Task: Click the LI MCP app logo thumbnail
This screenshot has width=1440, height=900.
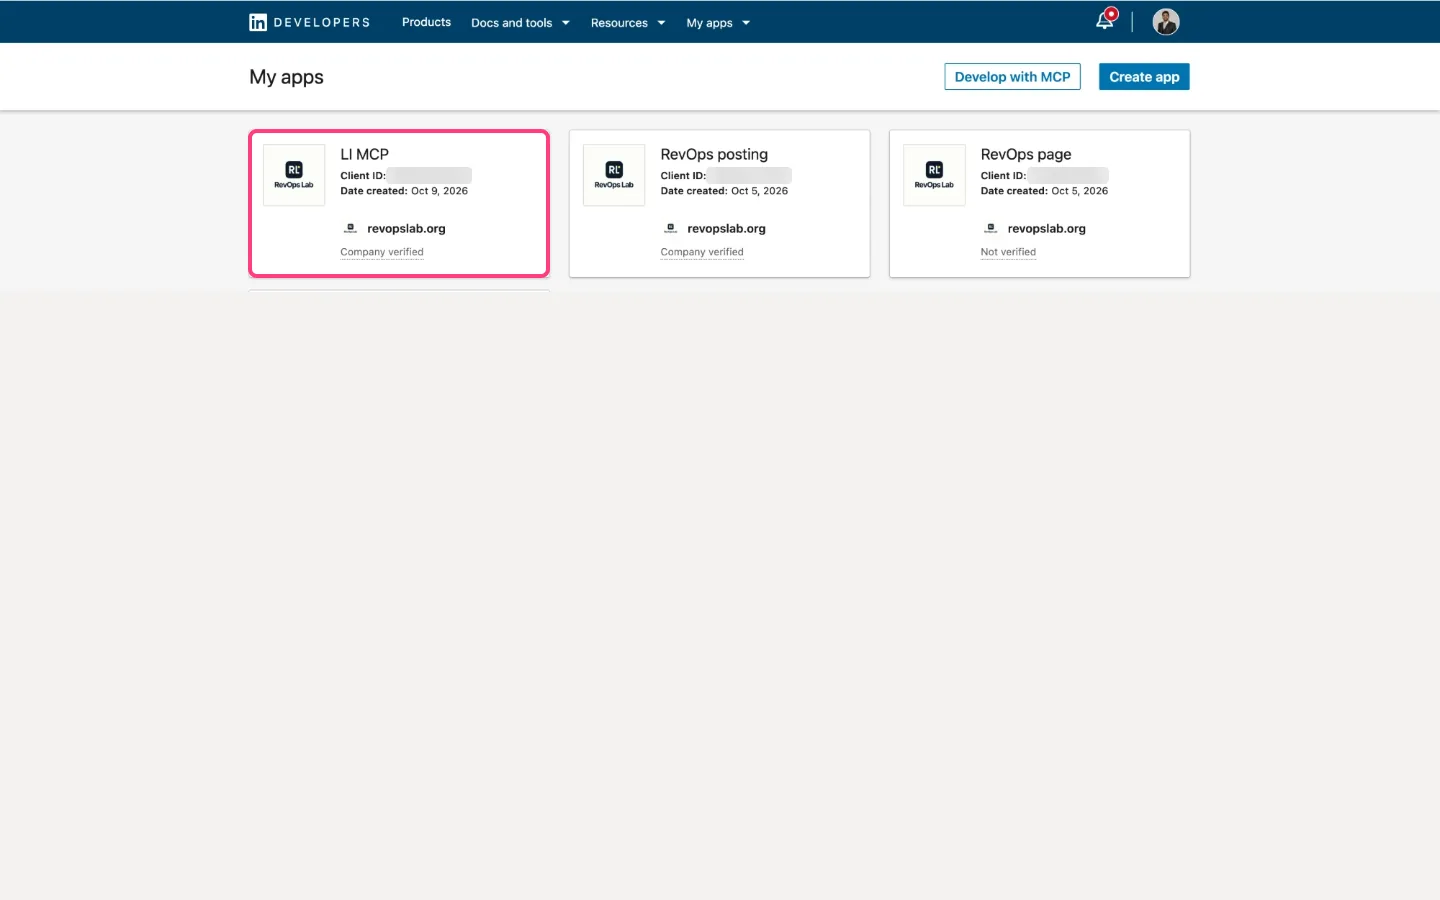Action: click(294, 175)
